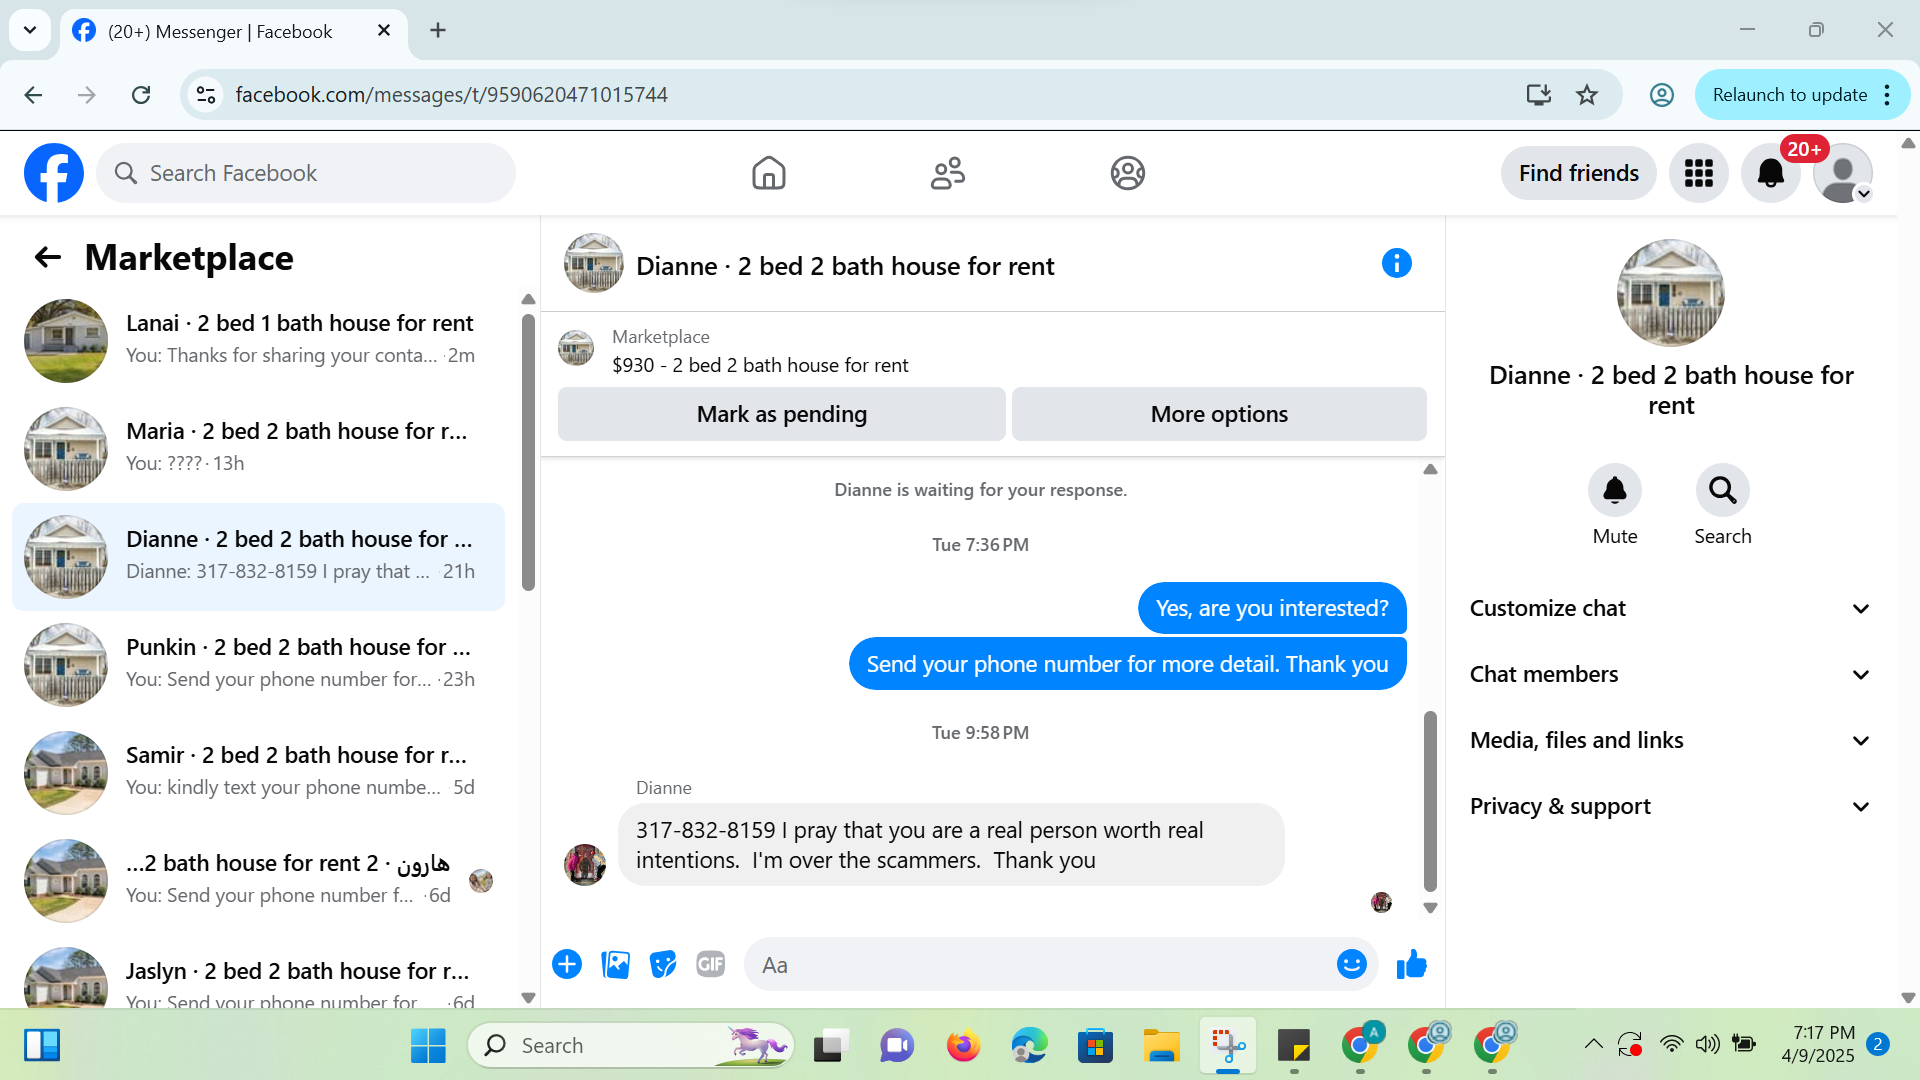Open the emoji picker
Screen dimensions: 1920x1080
click(1352, 964)
